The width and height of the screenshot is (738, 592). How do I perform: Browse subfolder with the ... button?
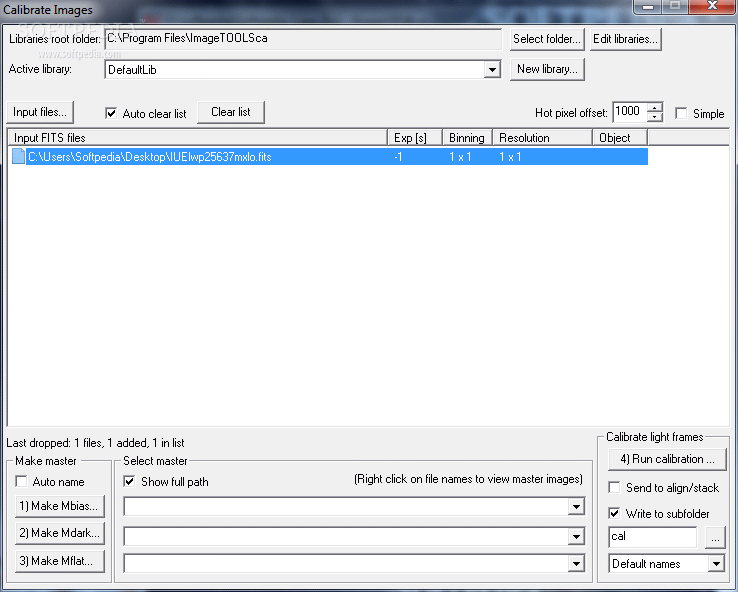click(x=715, y=537)
